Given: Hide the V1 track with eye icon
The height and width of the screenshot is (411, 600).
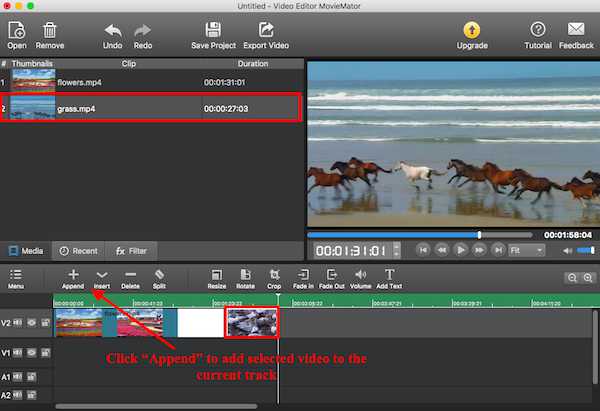Looking at the screenshot, I should pos(31,352).
